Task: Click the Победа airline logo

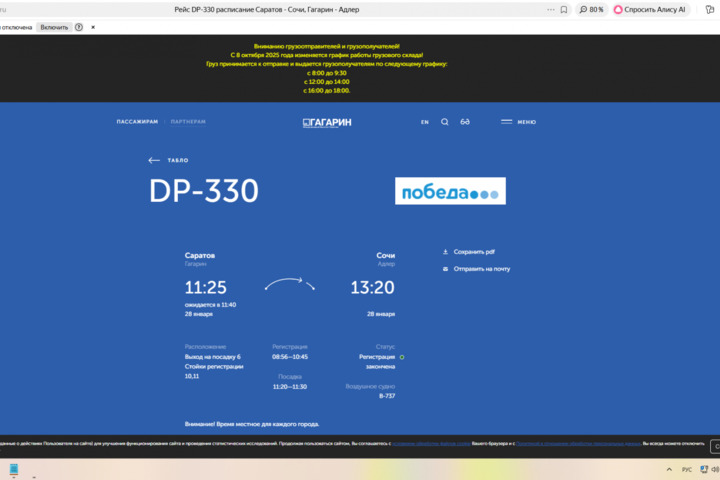Action: pos(450,191)
